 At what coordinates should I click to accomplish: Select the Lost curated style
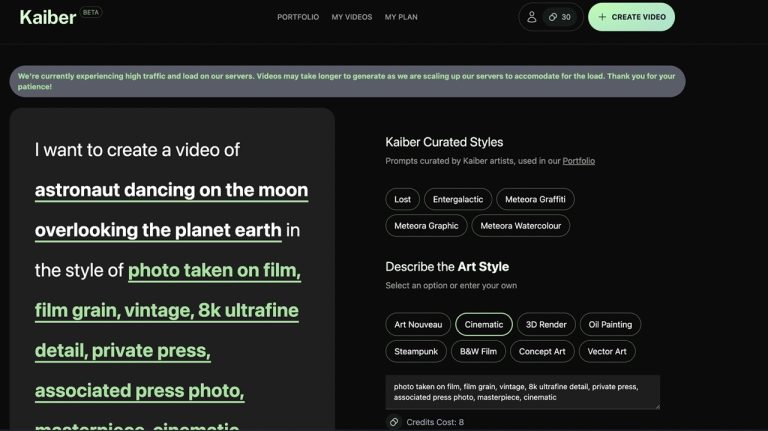click(403, 199)
